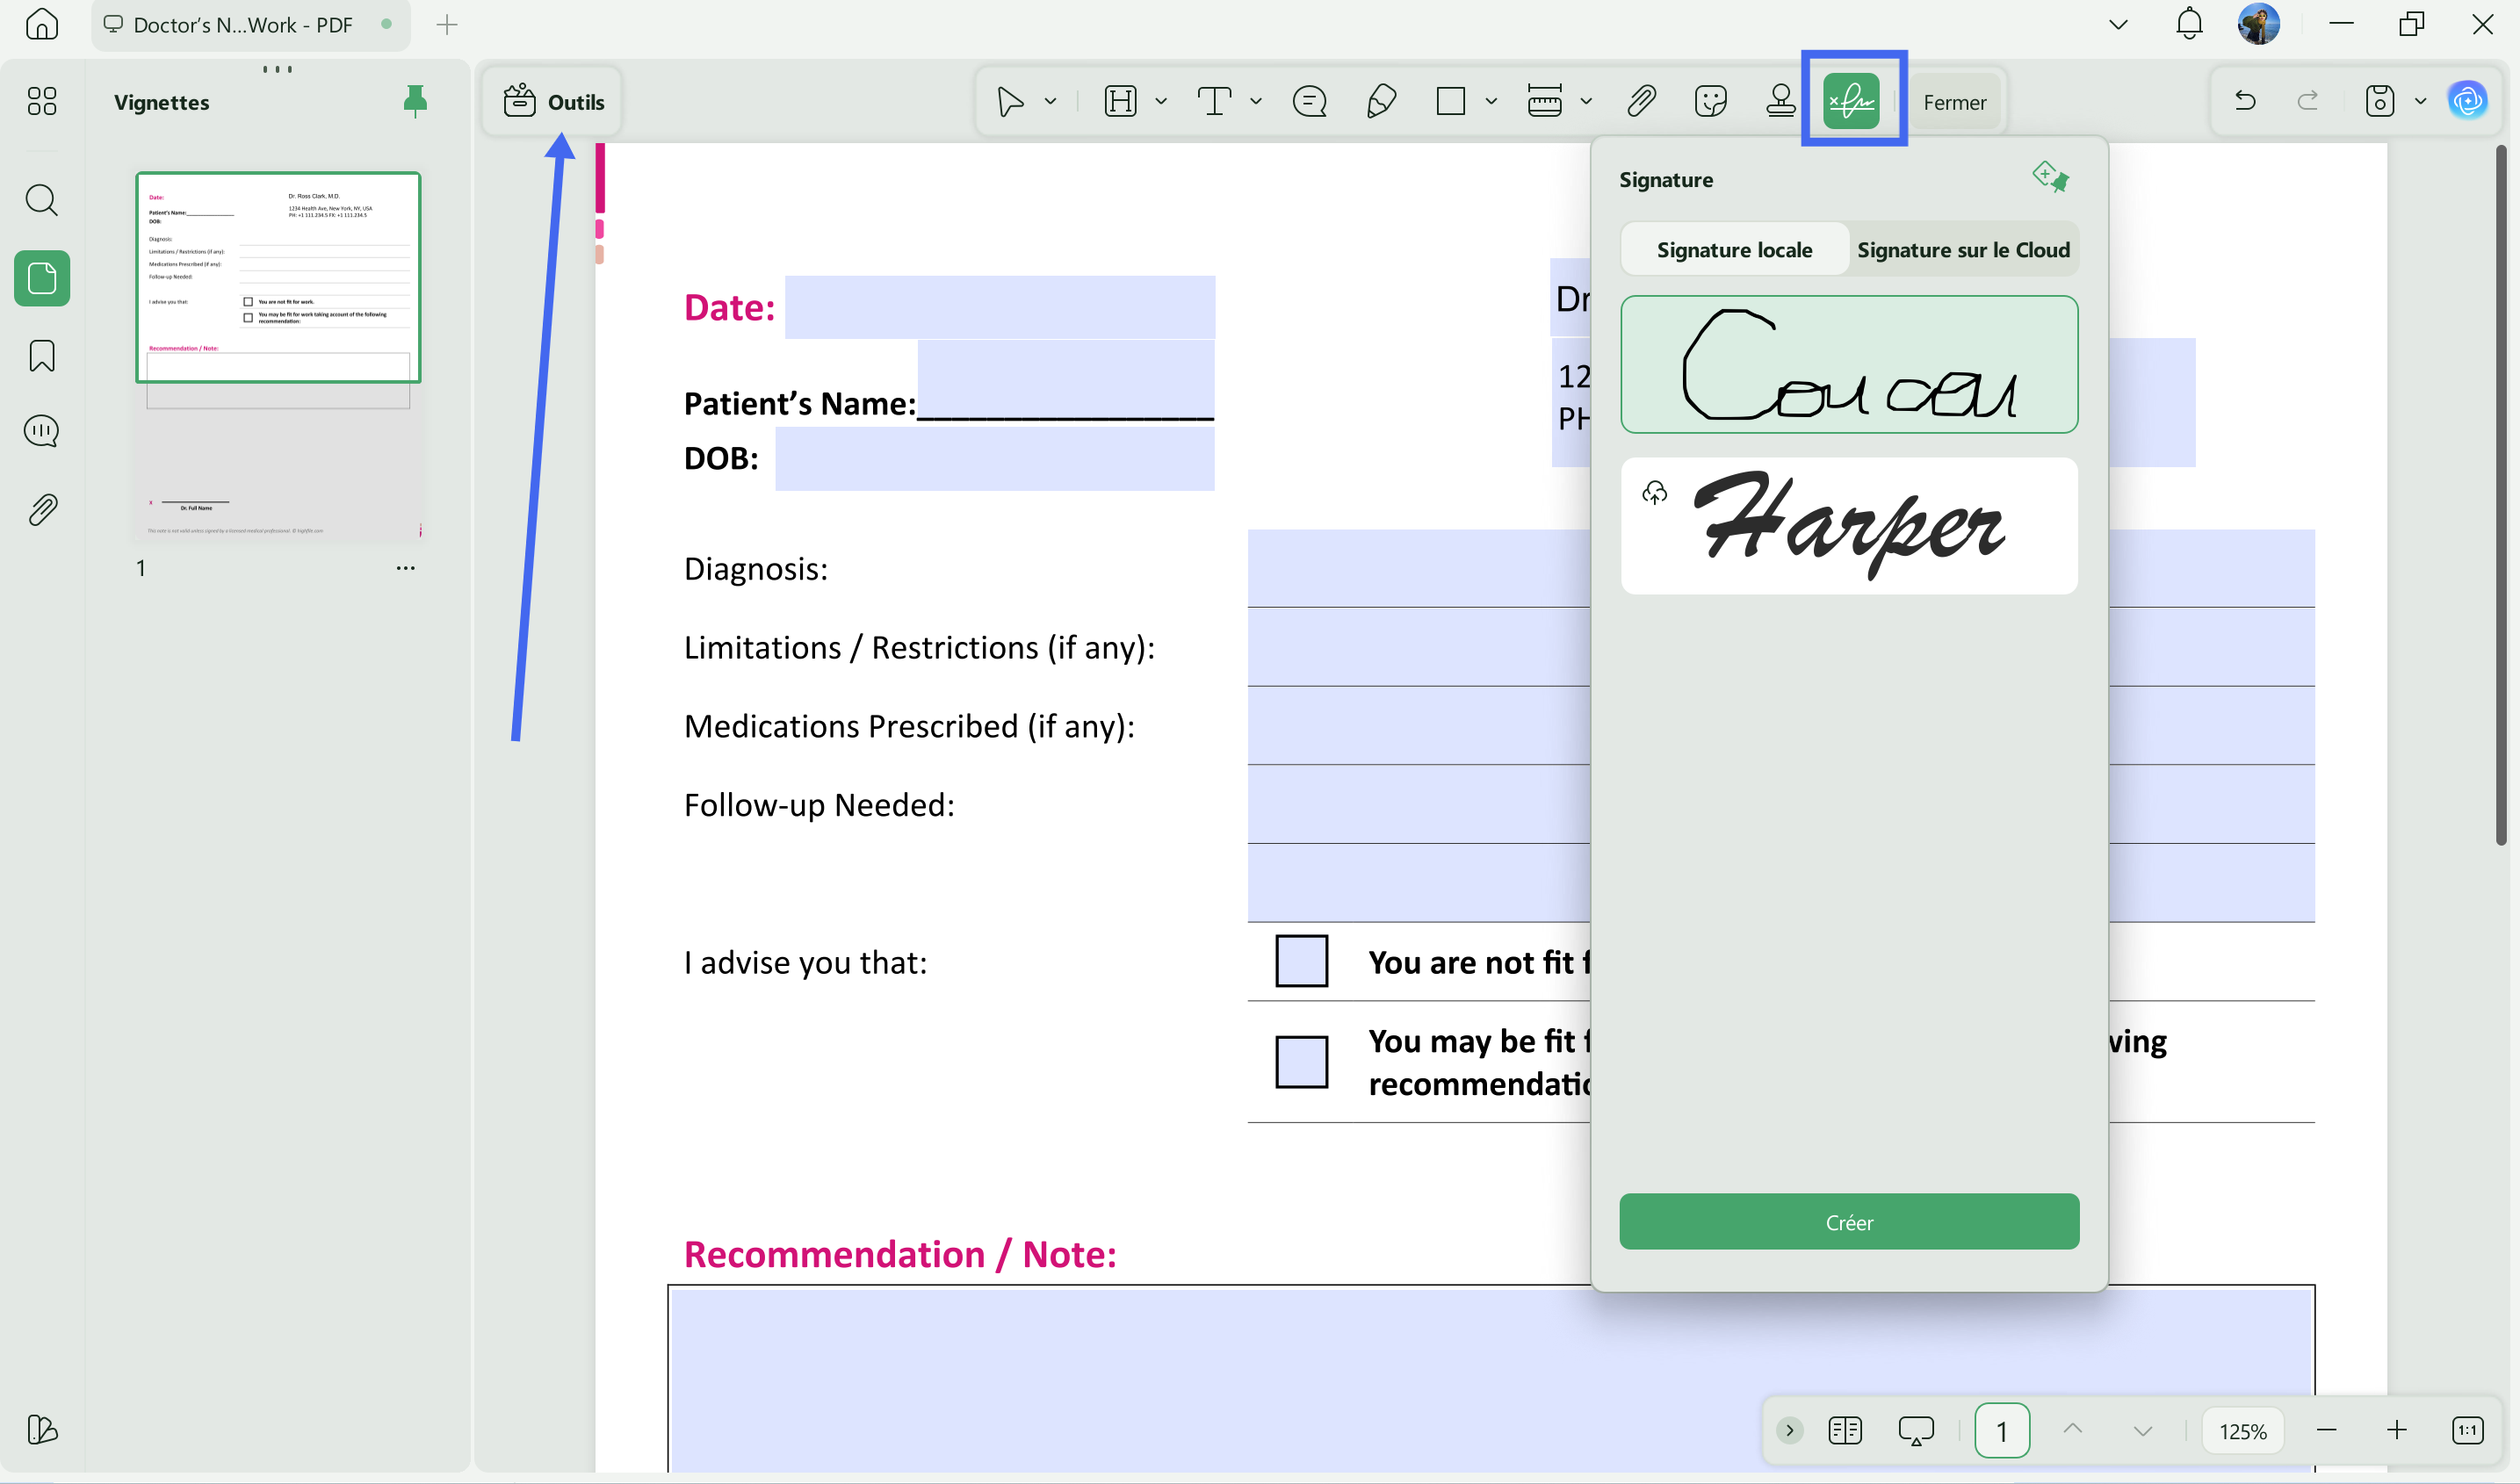Open the bookmarks sidebar icon

coord(42,356)
